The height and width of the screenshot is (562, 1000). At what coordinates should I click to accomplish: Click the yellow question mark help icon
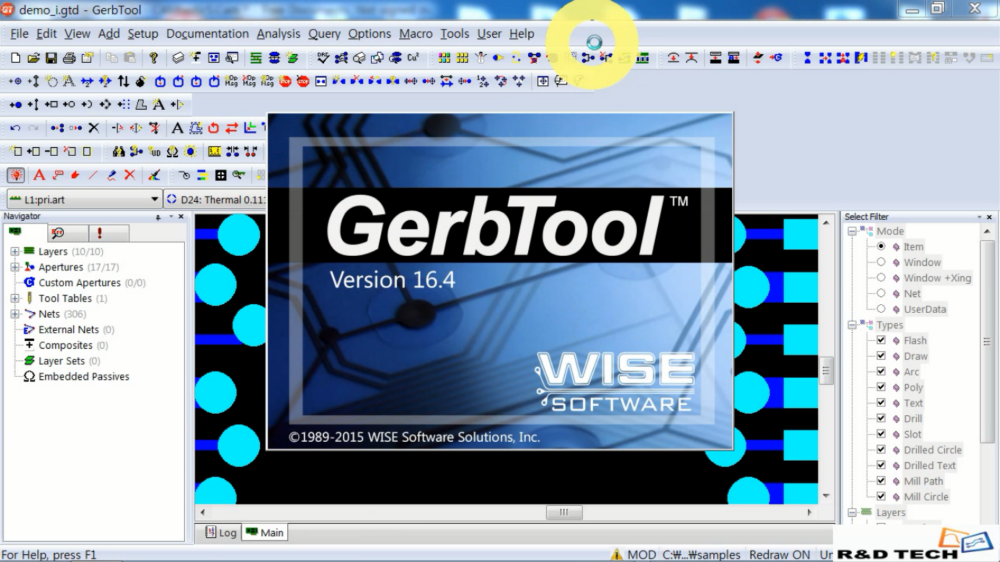(x=153, y=58)
